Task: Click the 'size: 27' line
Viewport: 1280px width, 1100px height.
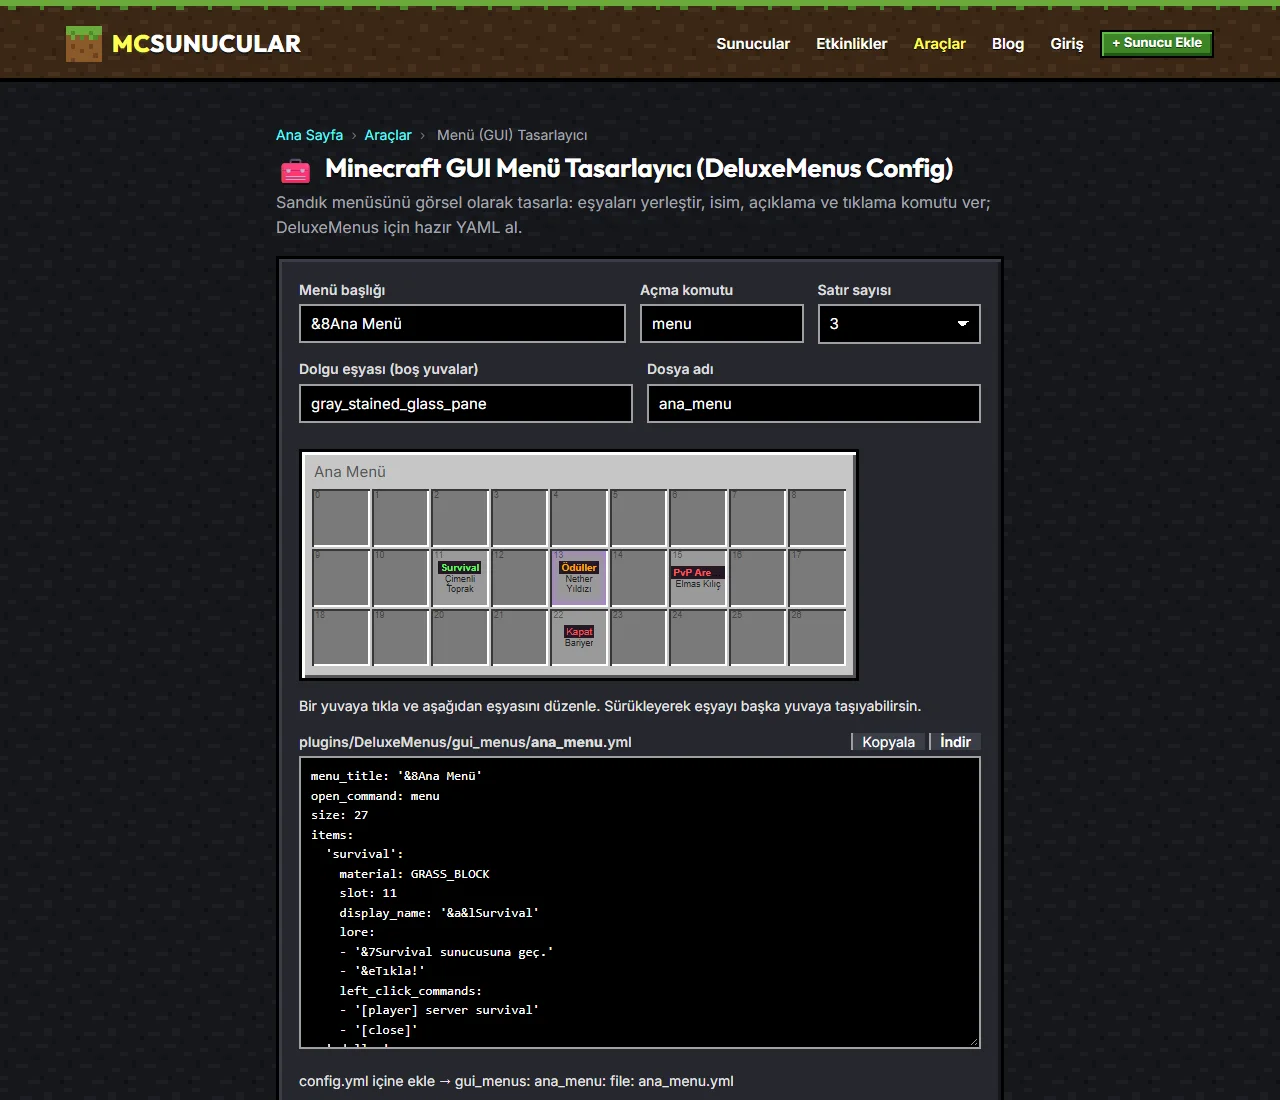Action: 339,815
